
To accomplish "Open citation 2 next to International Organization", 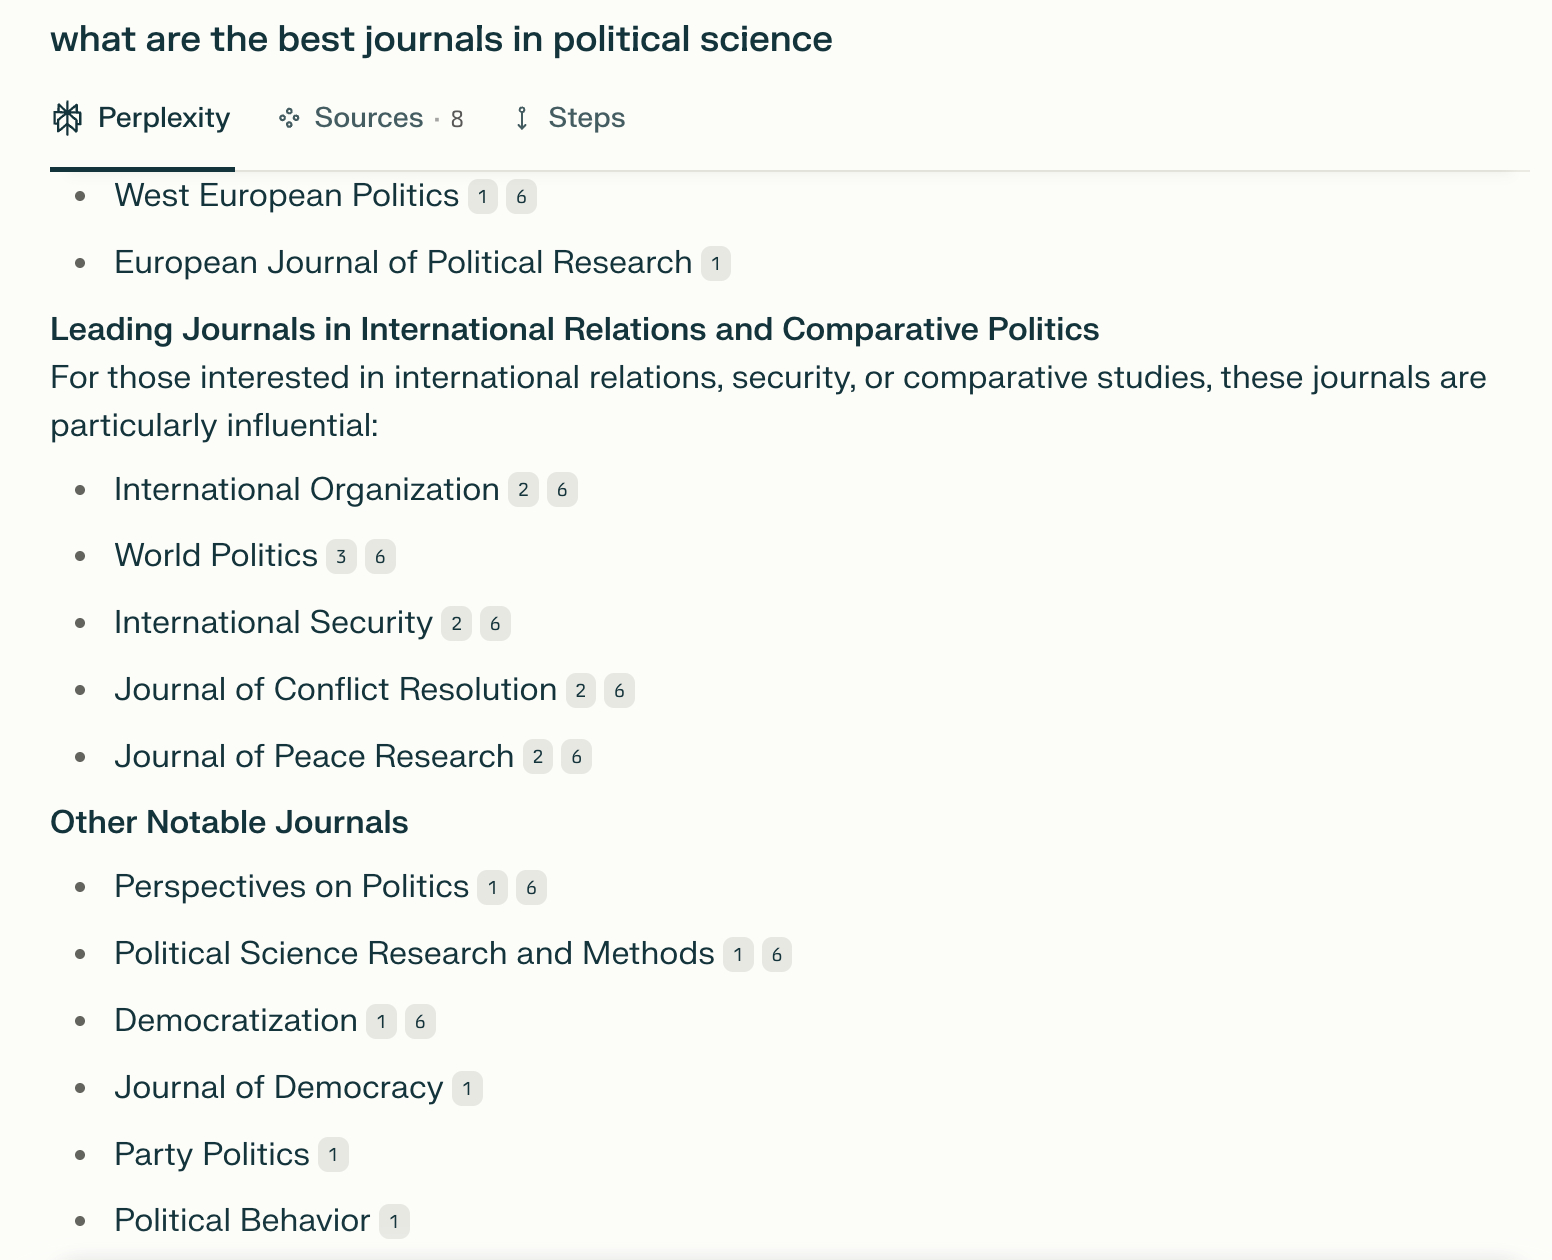I will coord(523,490).
